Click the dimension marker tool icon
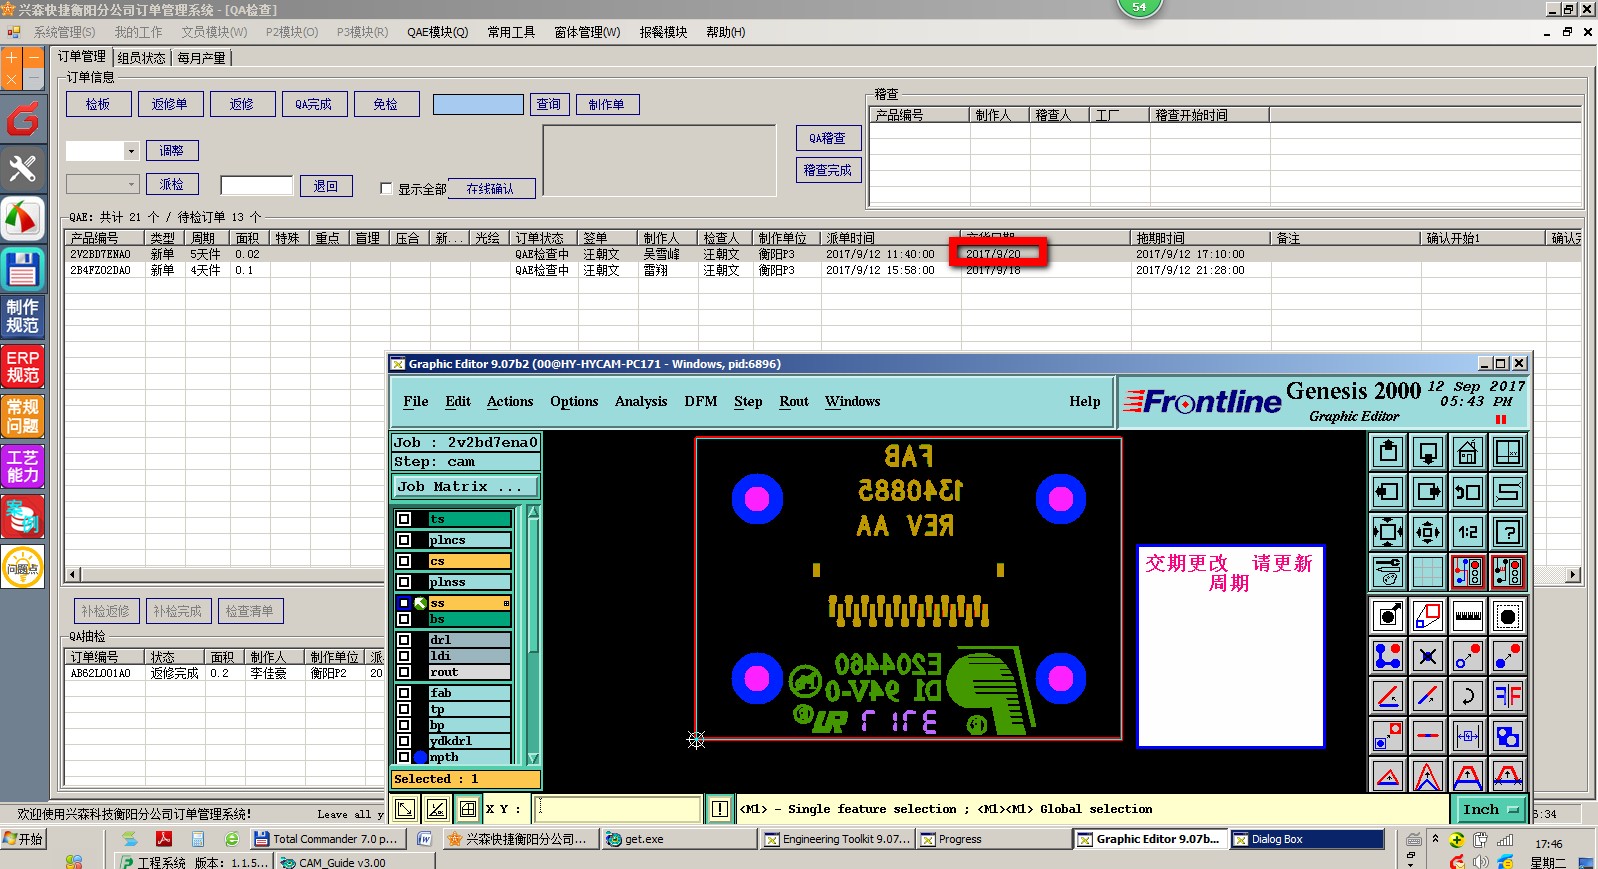1598x869 pixels. click(1468, 737)
